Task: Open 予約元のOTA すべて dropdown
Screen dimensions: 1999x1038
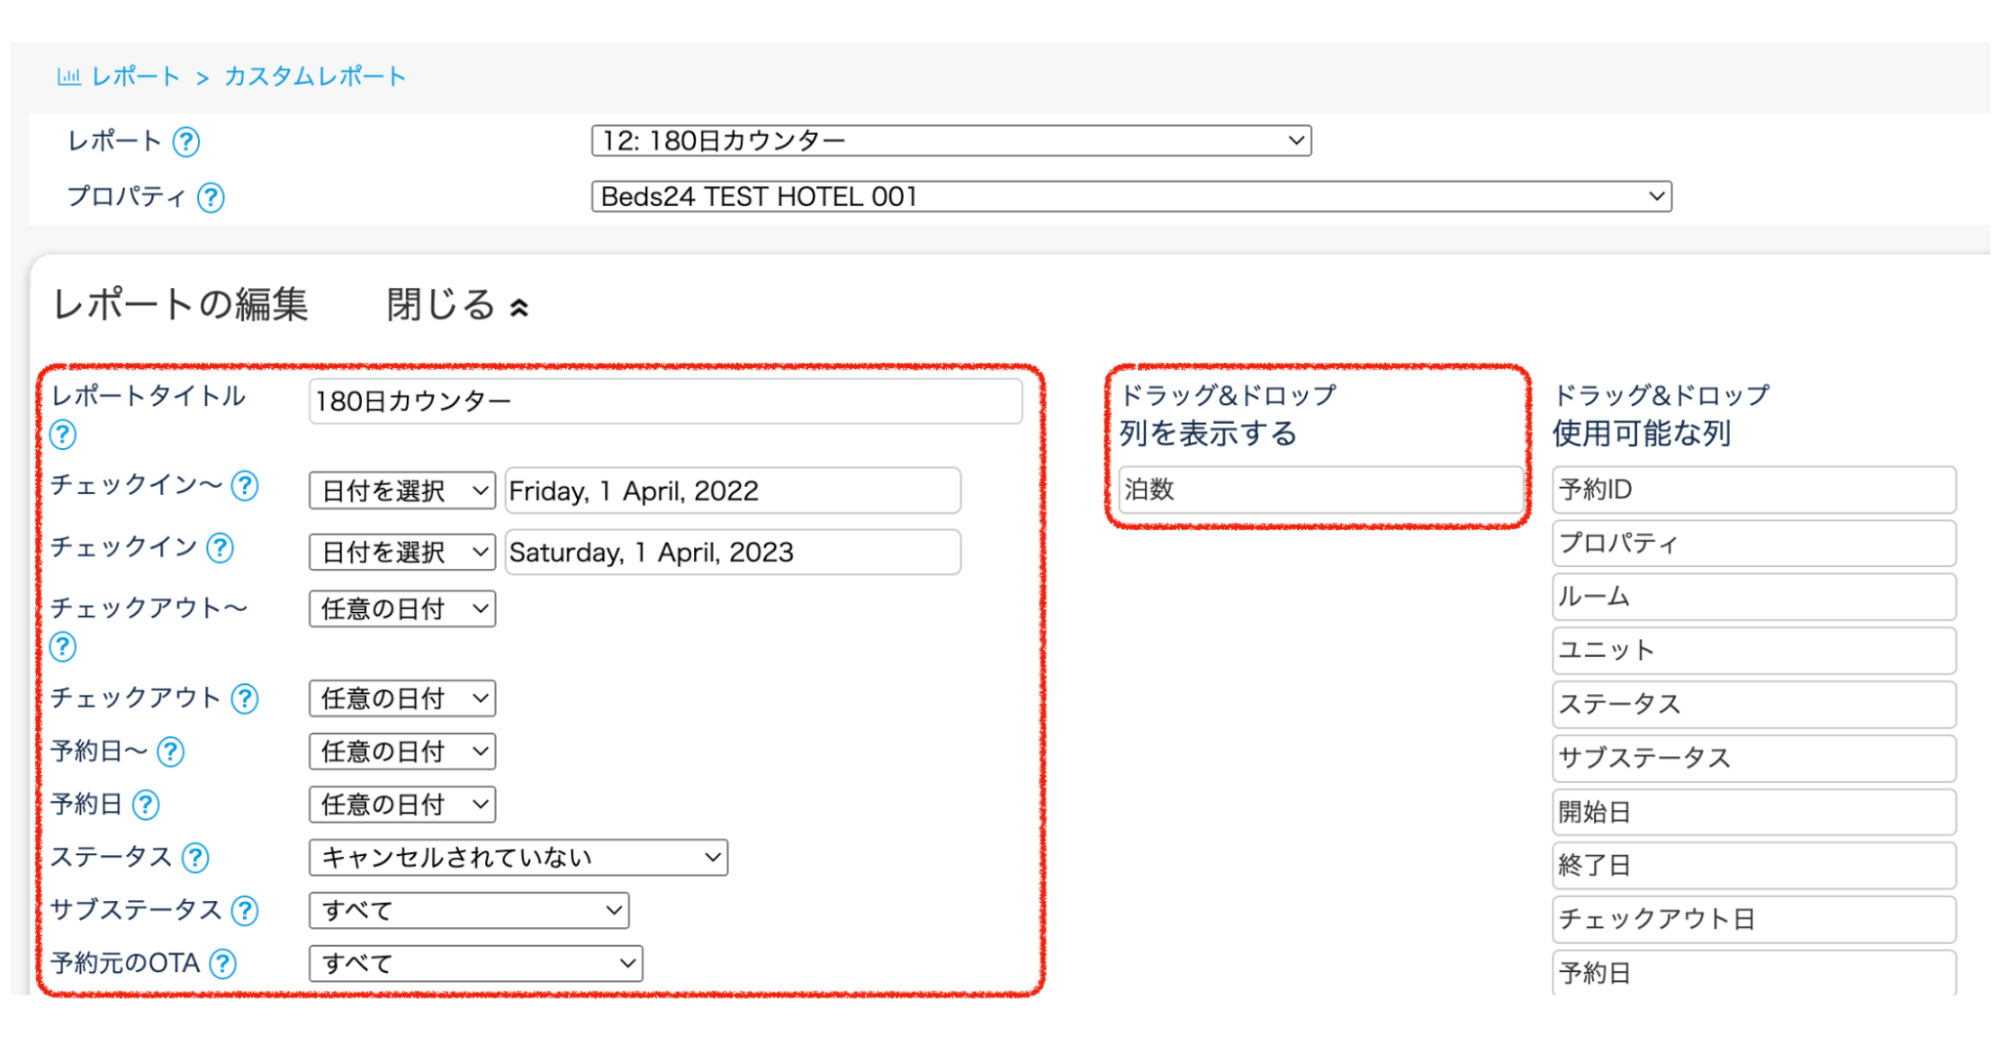Action: tap(475, 964)
